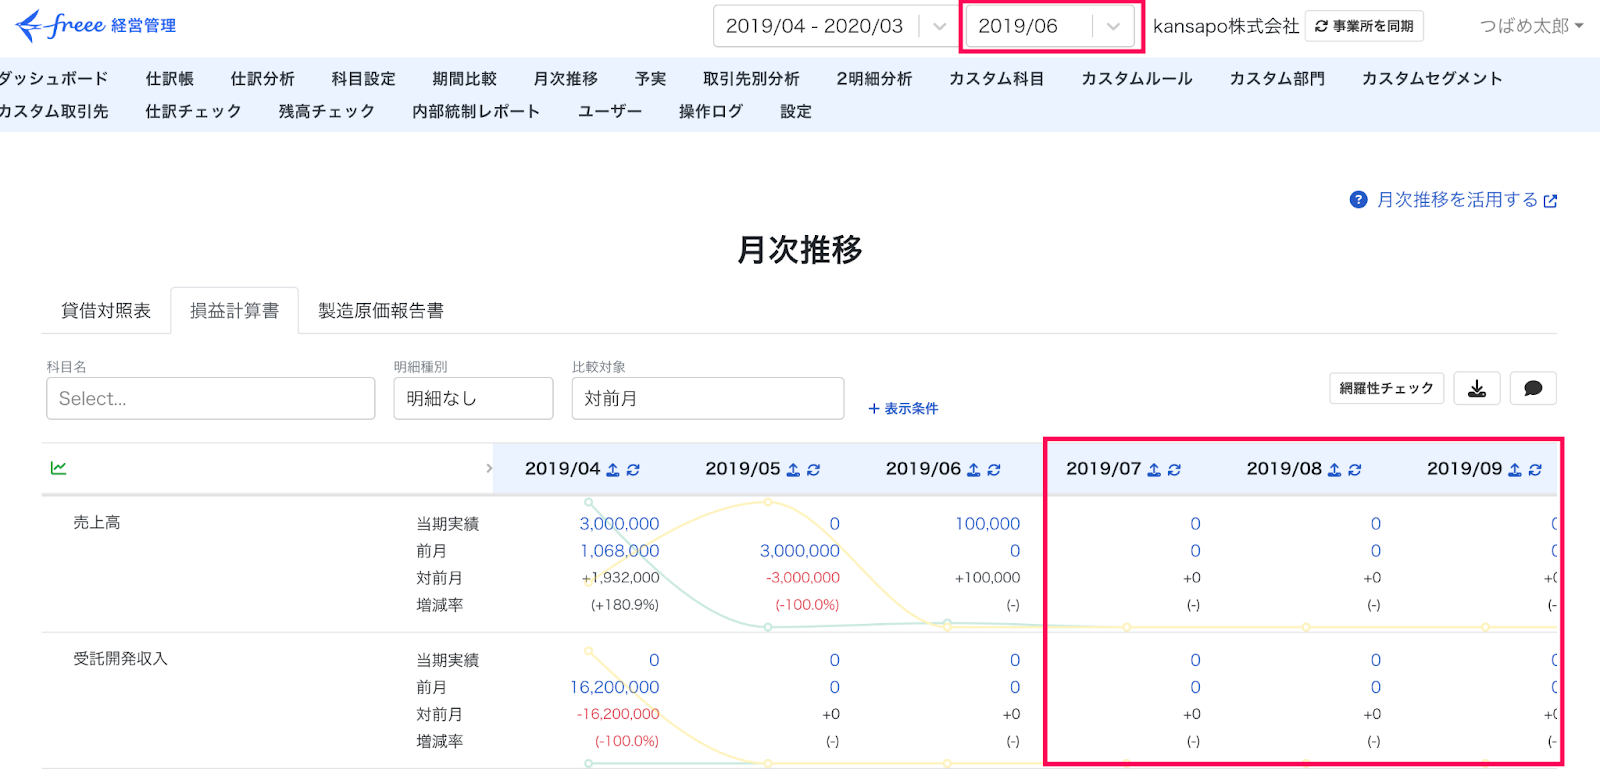Screen dimensions: 1600x773
Task: Open the 期間比較 menu item
Action: [464, 78]
